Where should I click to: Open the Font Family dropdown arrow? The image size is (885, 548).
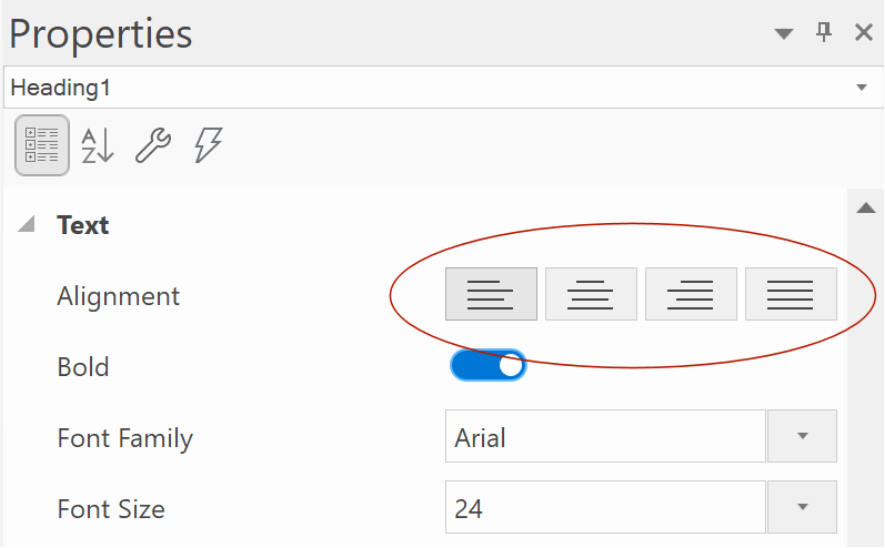point(802,436)
